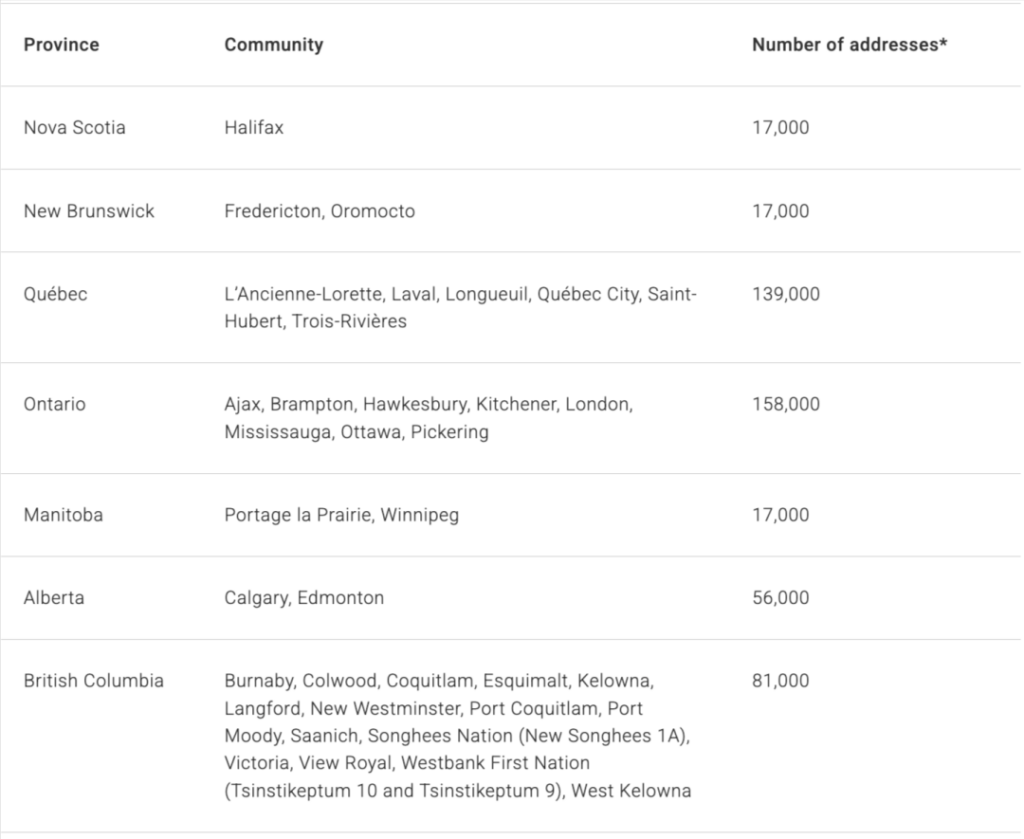Click the Québec province cell
This screenshot has height=839, width=1024.
coord(56,294)
